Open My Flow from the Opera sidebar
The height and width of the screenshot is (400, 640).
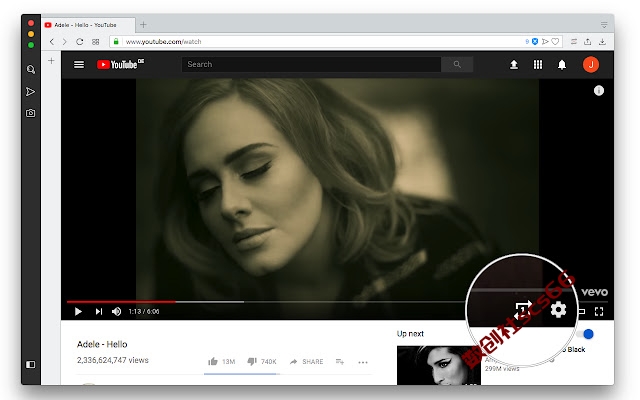point(30,91)
